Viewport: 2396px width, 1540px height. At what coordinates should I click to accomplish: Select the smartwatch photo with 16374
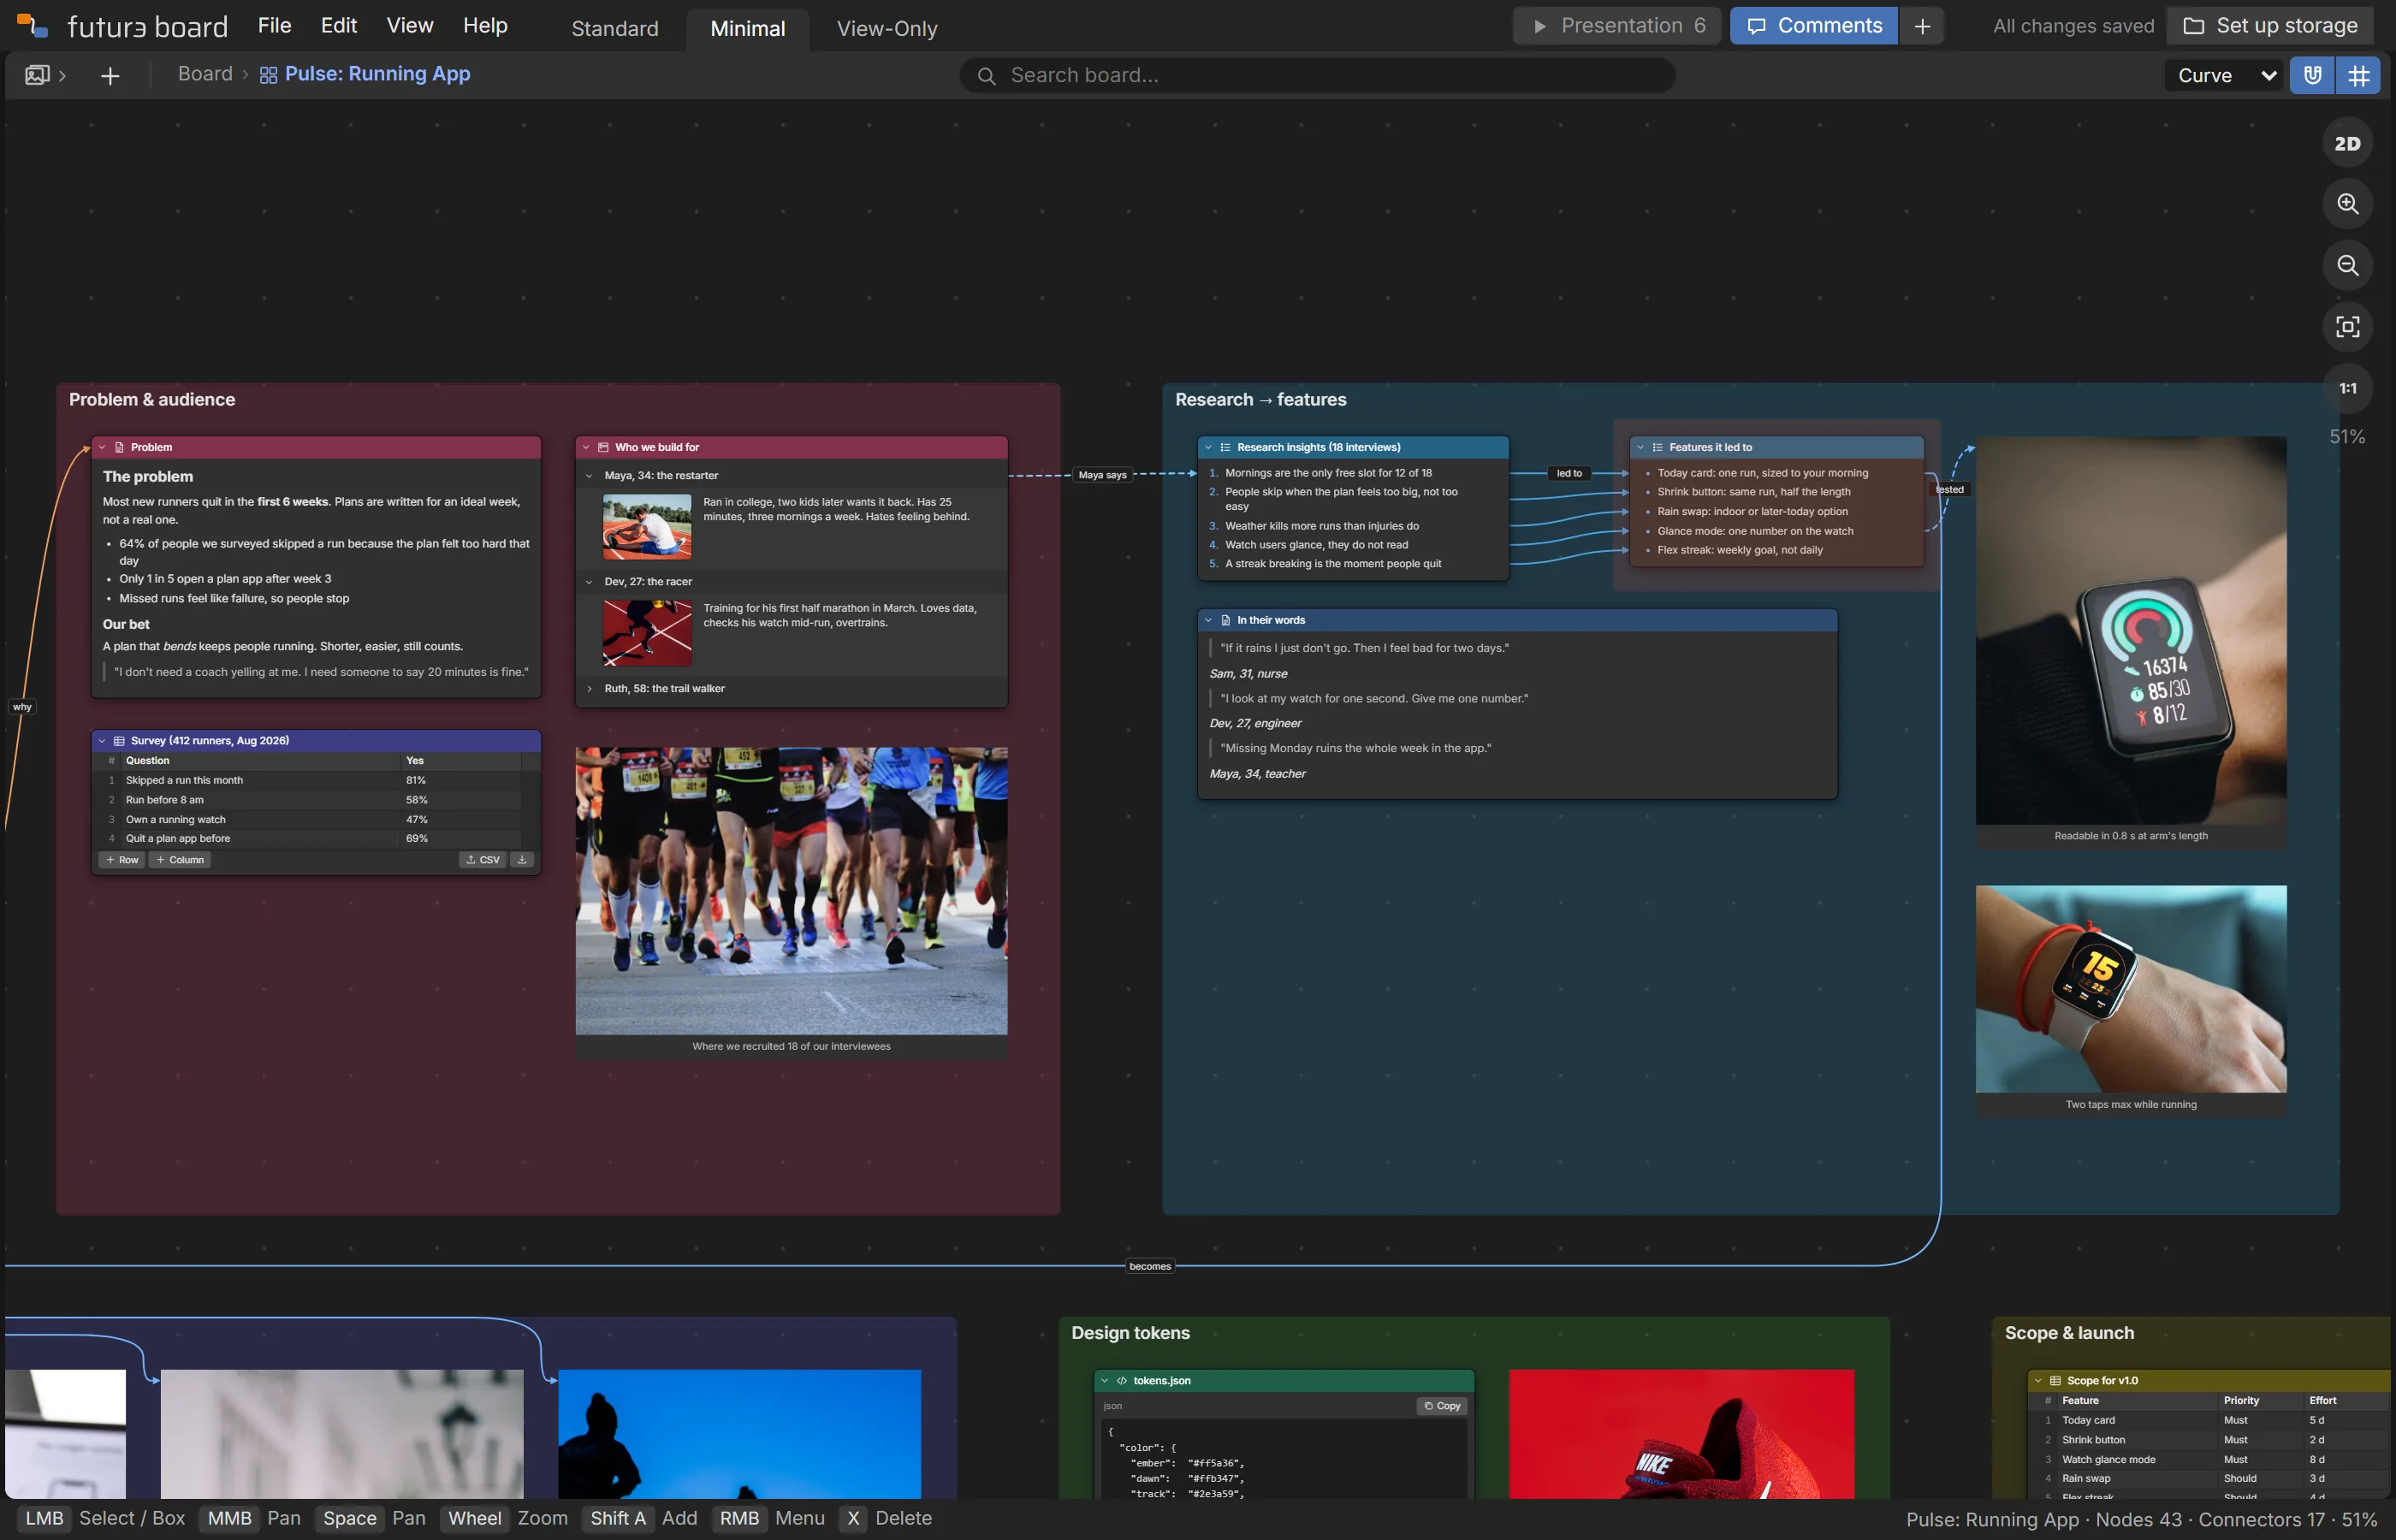[2130, 630]
